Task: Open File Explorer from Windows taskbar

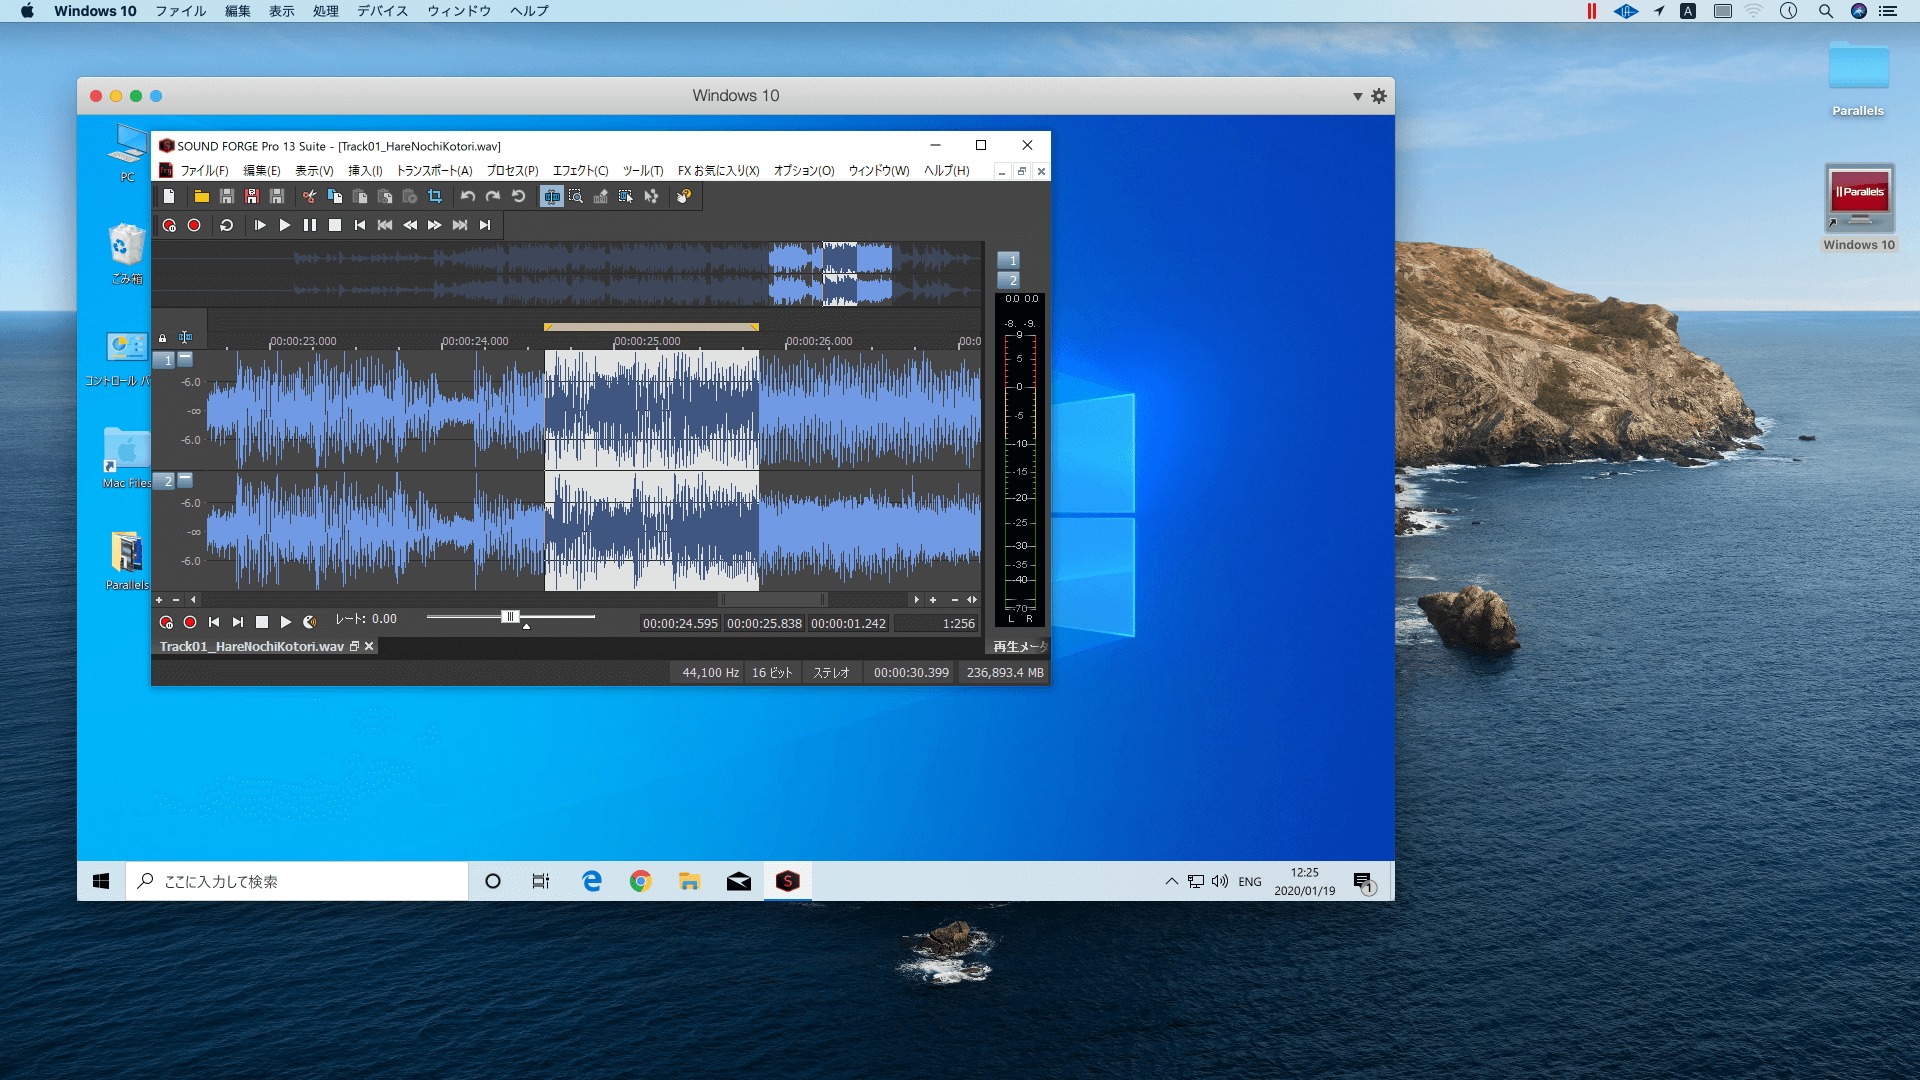Action: tap(690, 881)
